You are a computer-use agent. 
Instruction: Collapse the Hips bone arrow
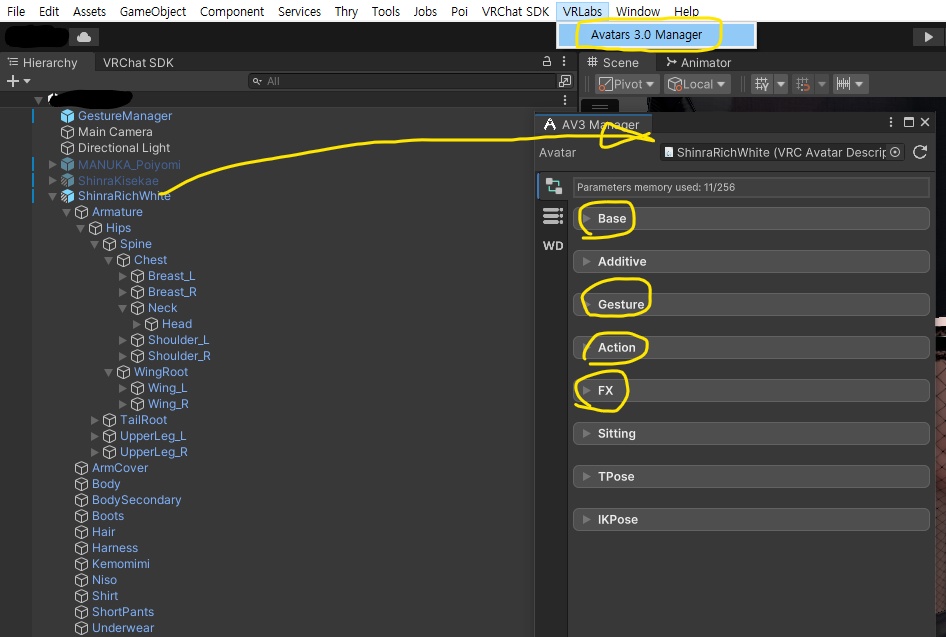(80, 228)
